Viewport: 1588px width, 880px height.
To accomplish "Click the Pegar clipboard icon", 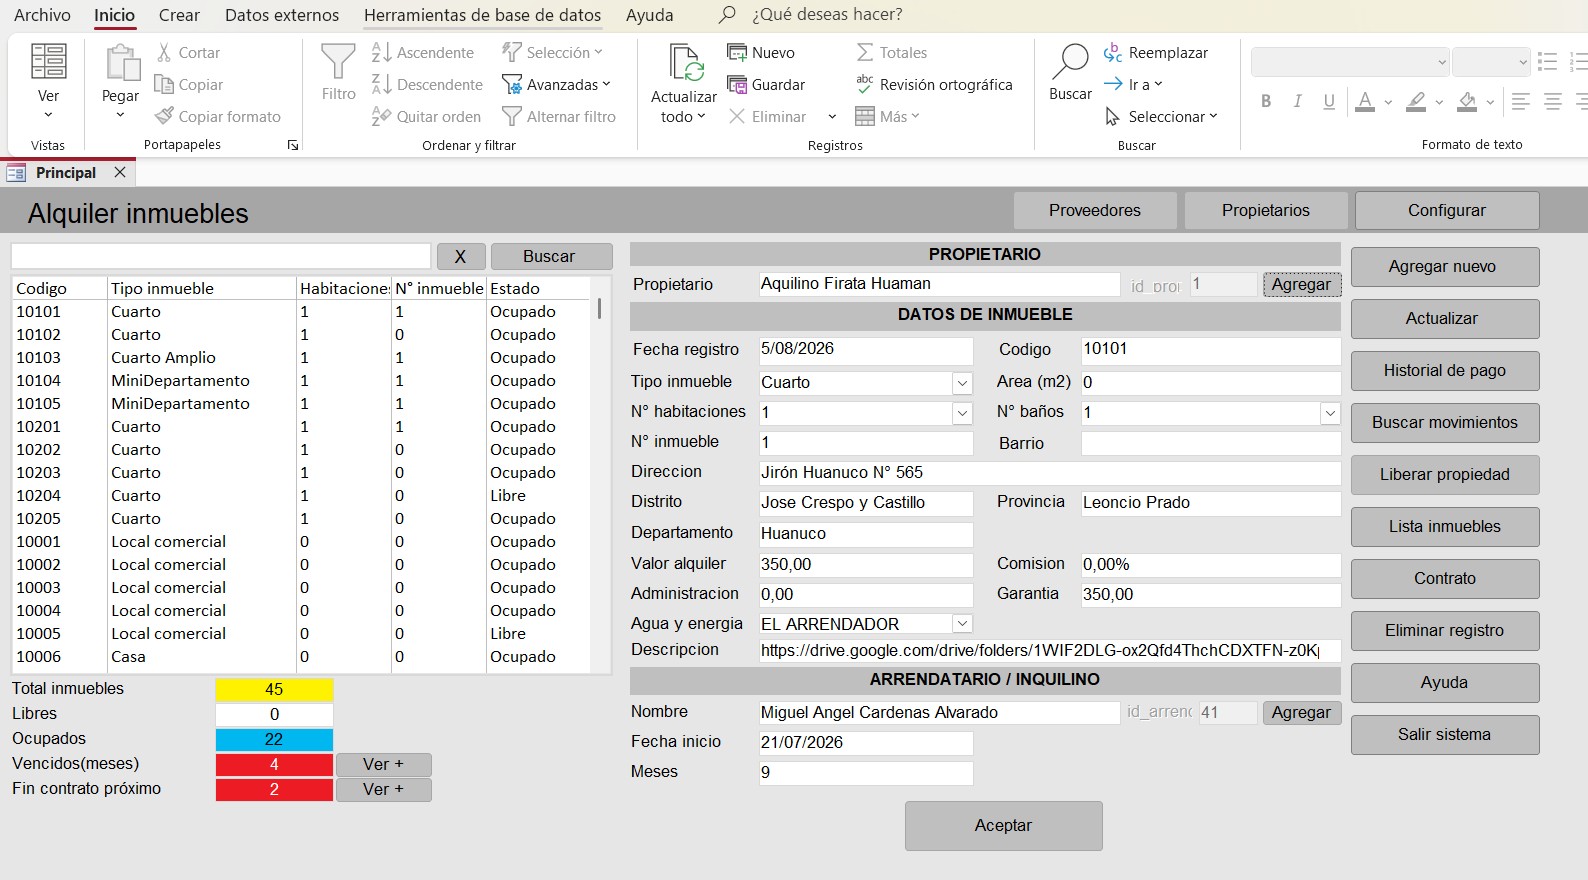I will point(123,62).
